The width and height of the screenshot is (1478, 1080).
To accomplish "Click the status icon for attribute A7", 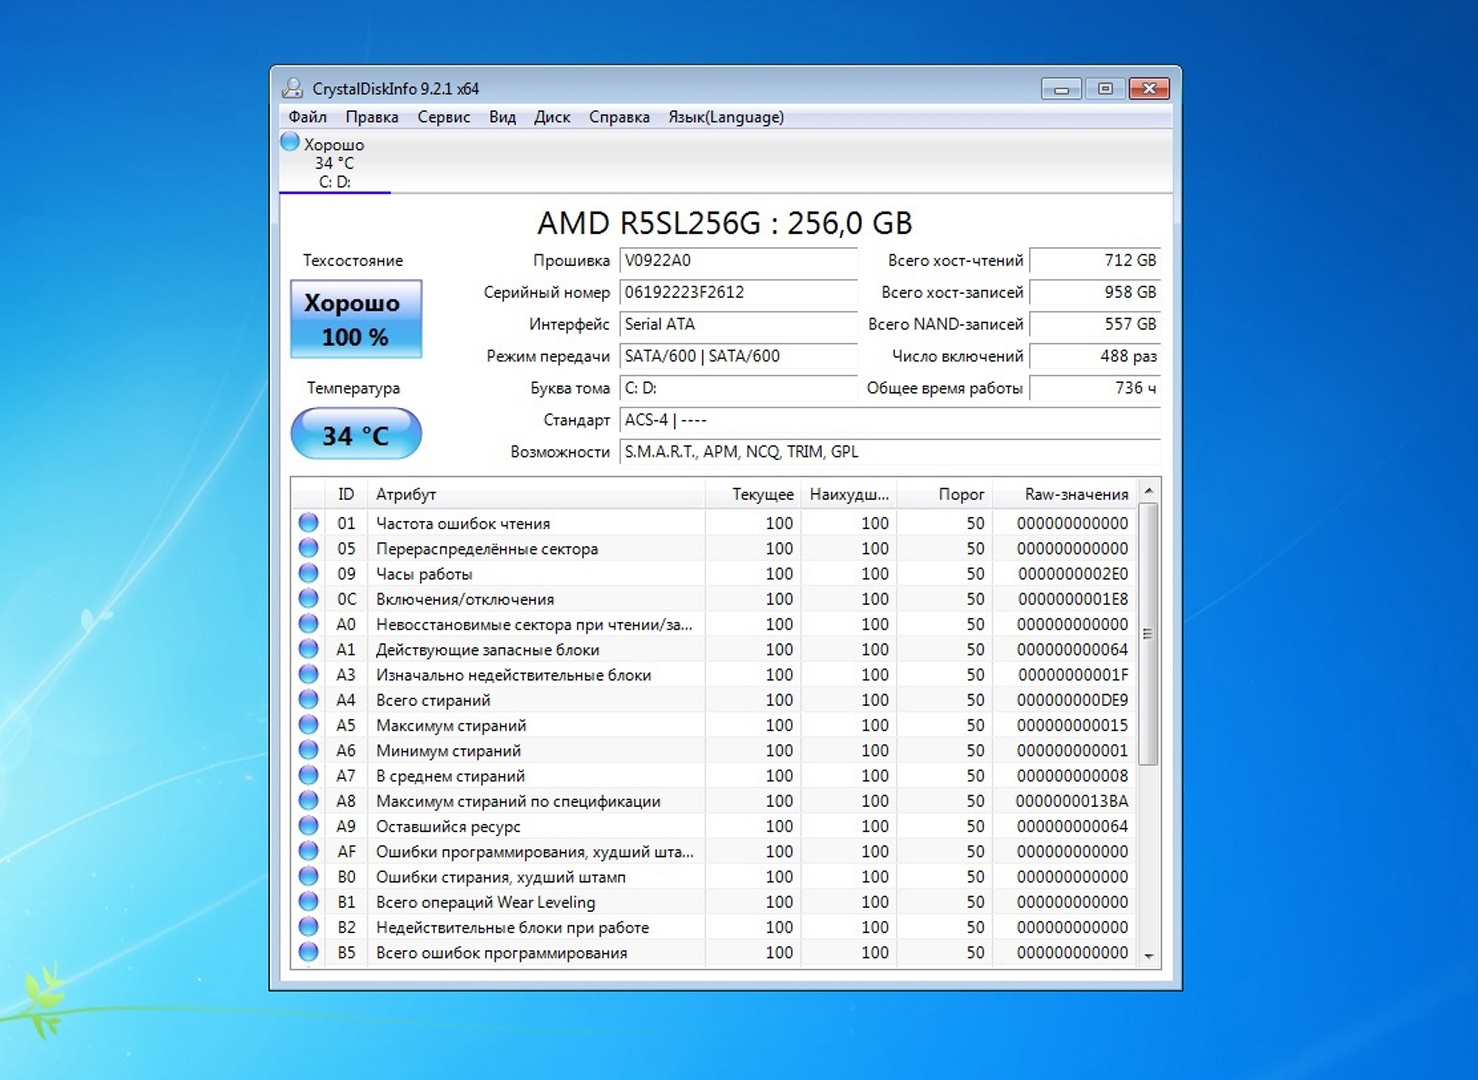I will (x=309, y=775).
